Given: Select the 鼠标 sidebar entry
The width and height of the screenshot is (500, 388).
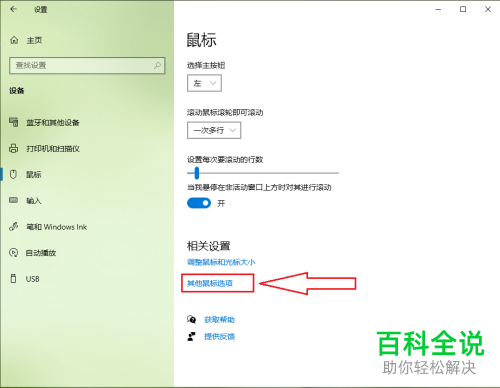Looking at the screenshot, I should (x=34, y=175).
